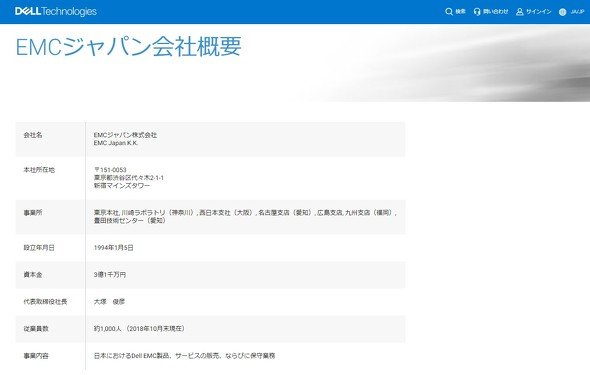Select the 本社所在地 row label
The width and height of the screenshot is (590, 375).
click(39, 170)
